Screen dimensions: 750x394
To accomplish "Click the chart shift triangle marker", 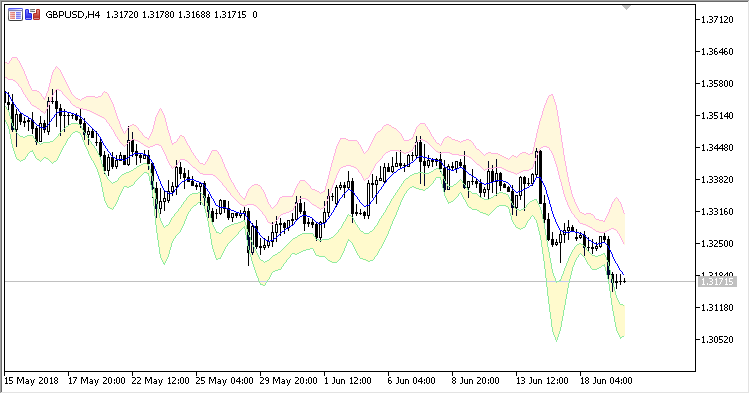I will pos(626,7).
